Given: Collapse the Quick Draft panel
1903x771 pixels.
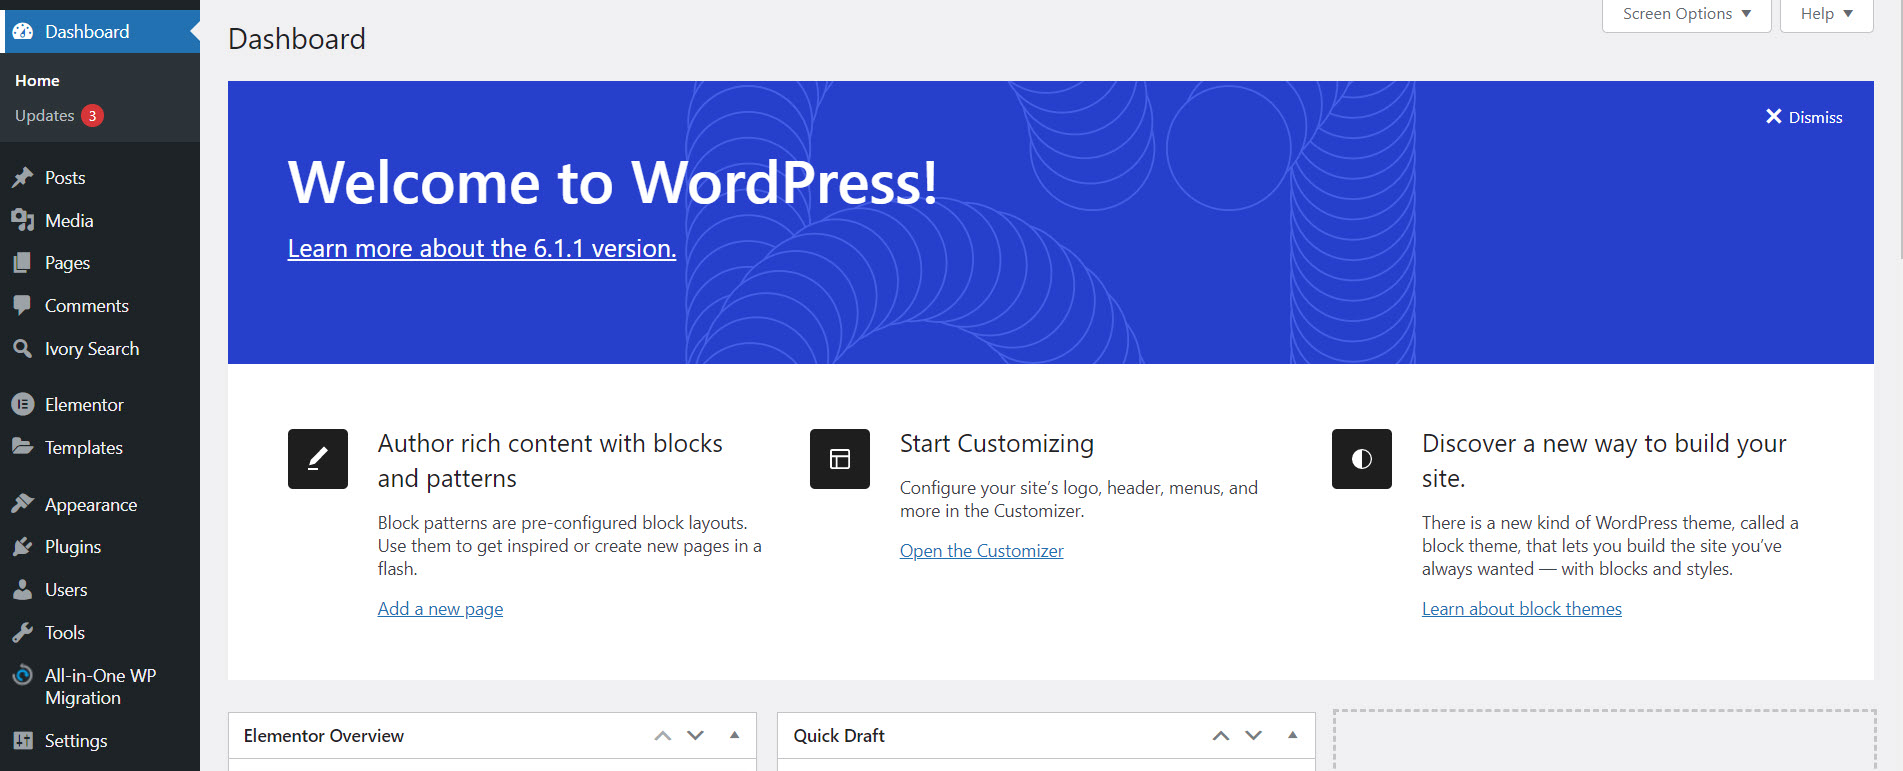Looking at the screenshot, I should click(x=1293, y=735).
